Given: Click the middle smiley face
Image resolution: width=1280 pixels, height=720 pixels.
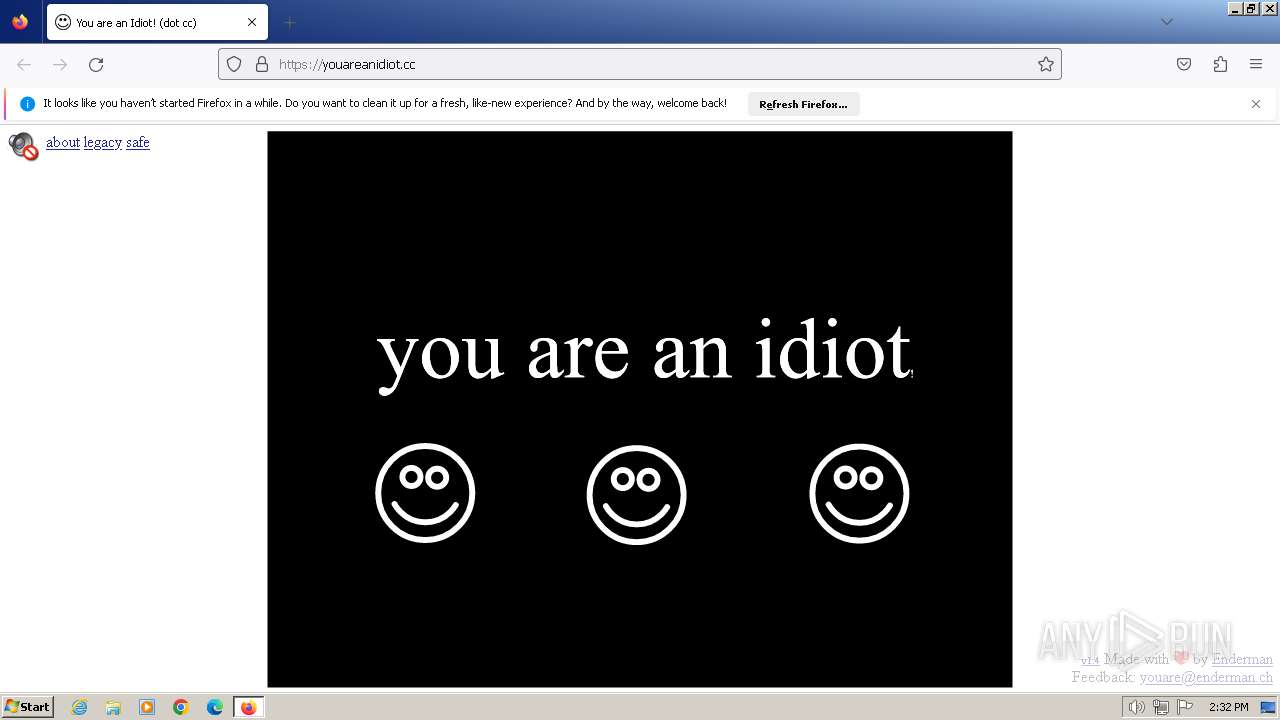Looking at the screenshot, I should [637, 495].
